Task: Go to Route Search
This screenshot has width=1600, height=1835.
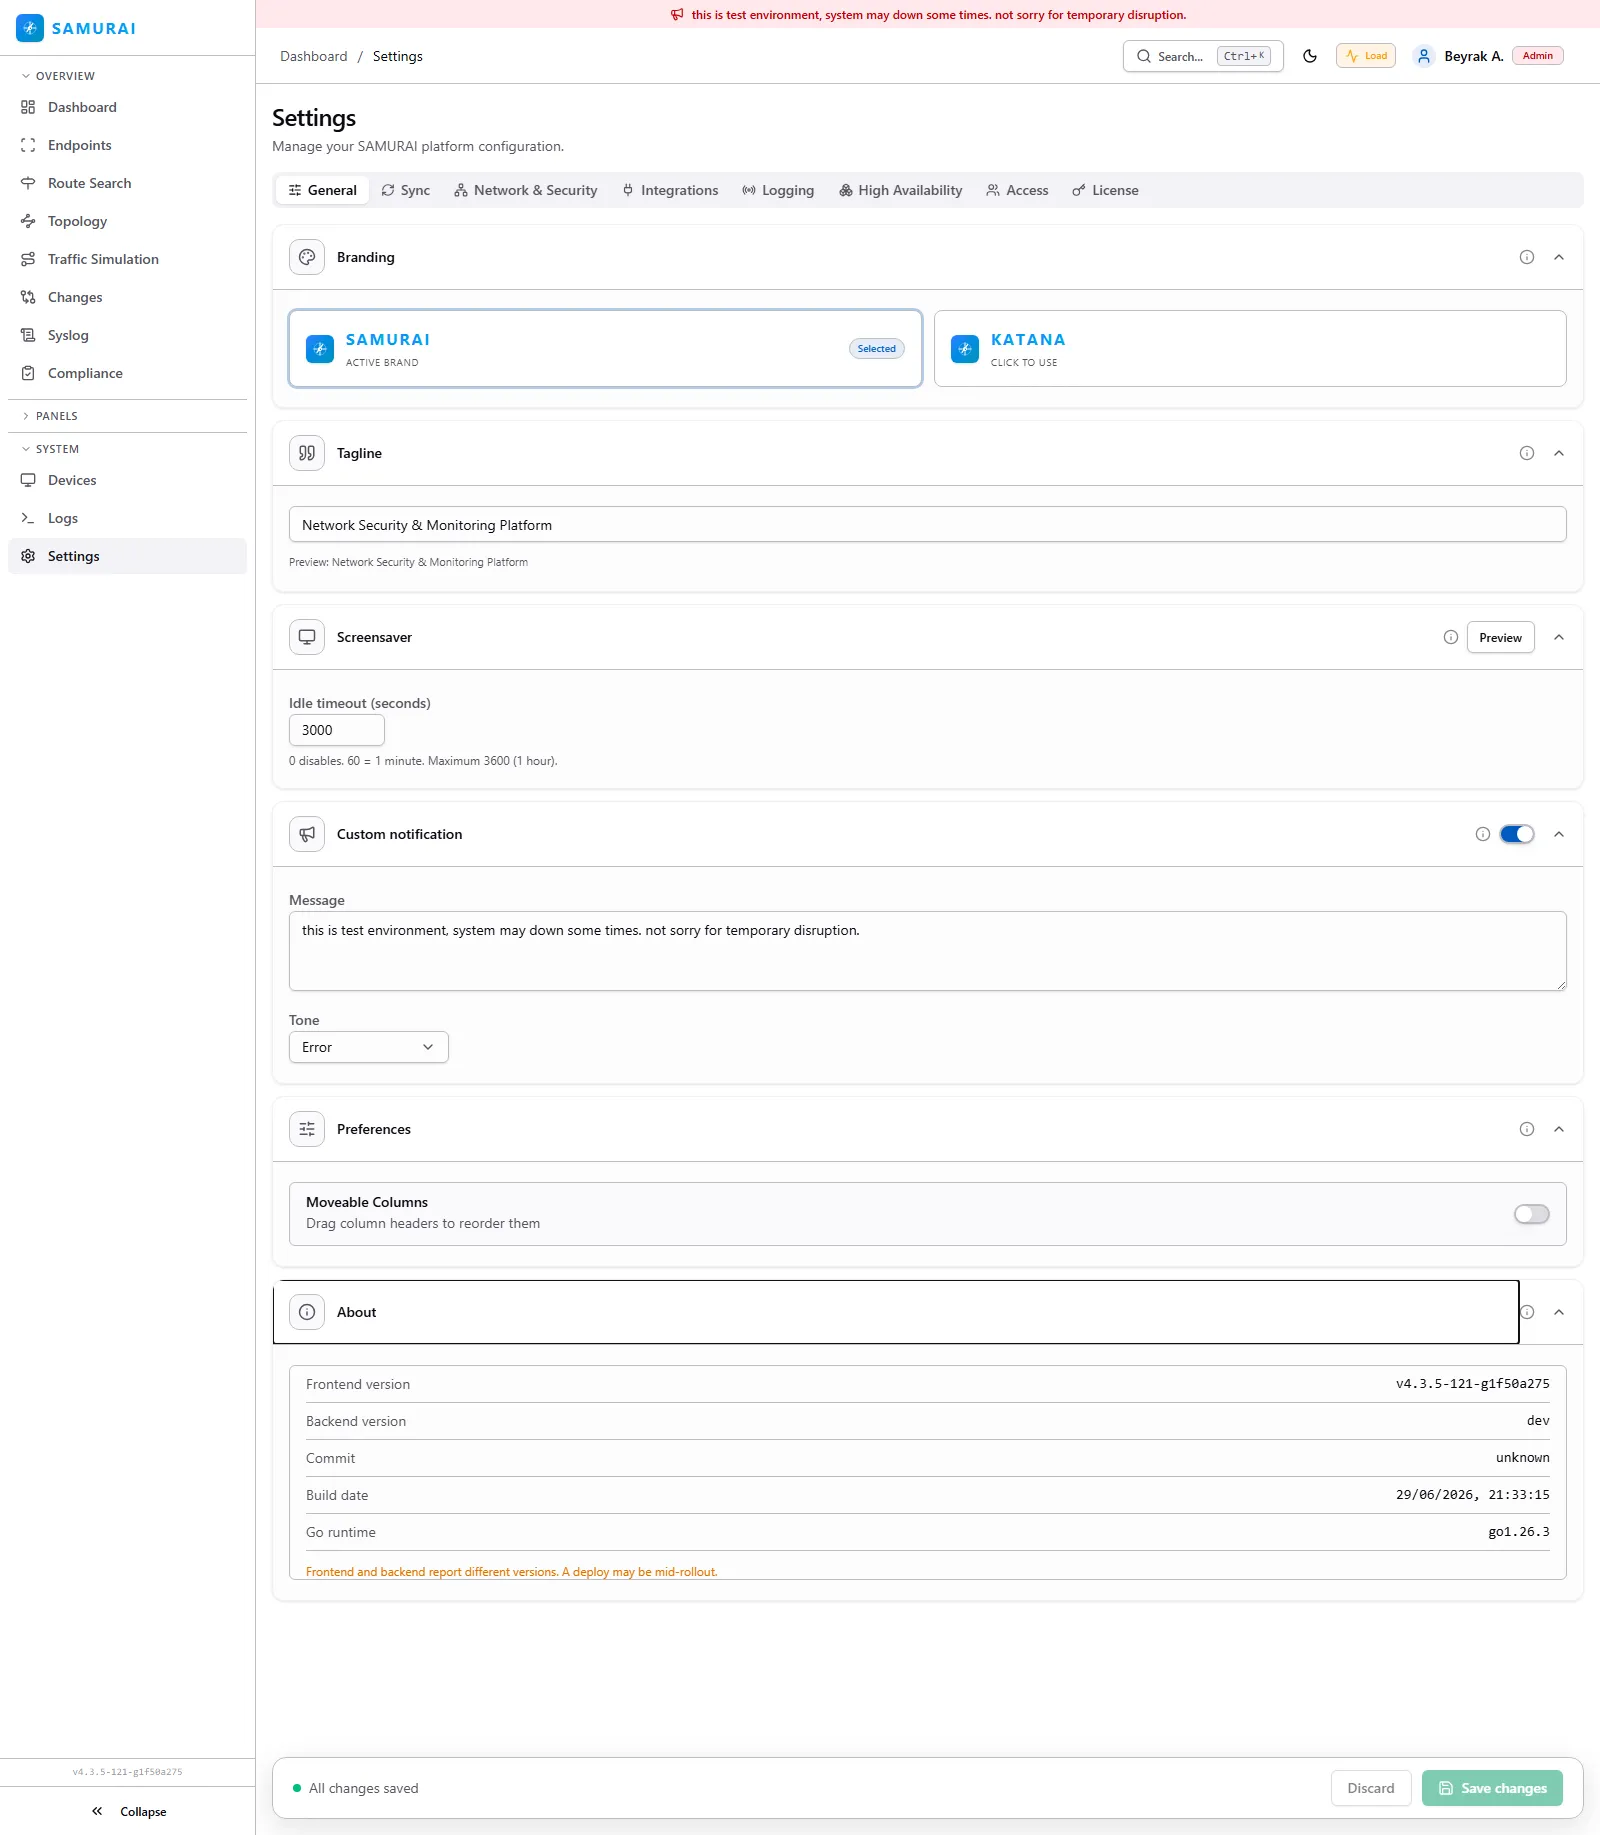Action: 127,183
